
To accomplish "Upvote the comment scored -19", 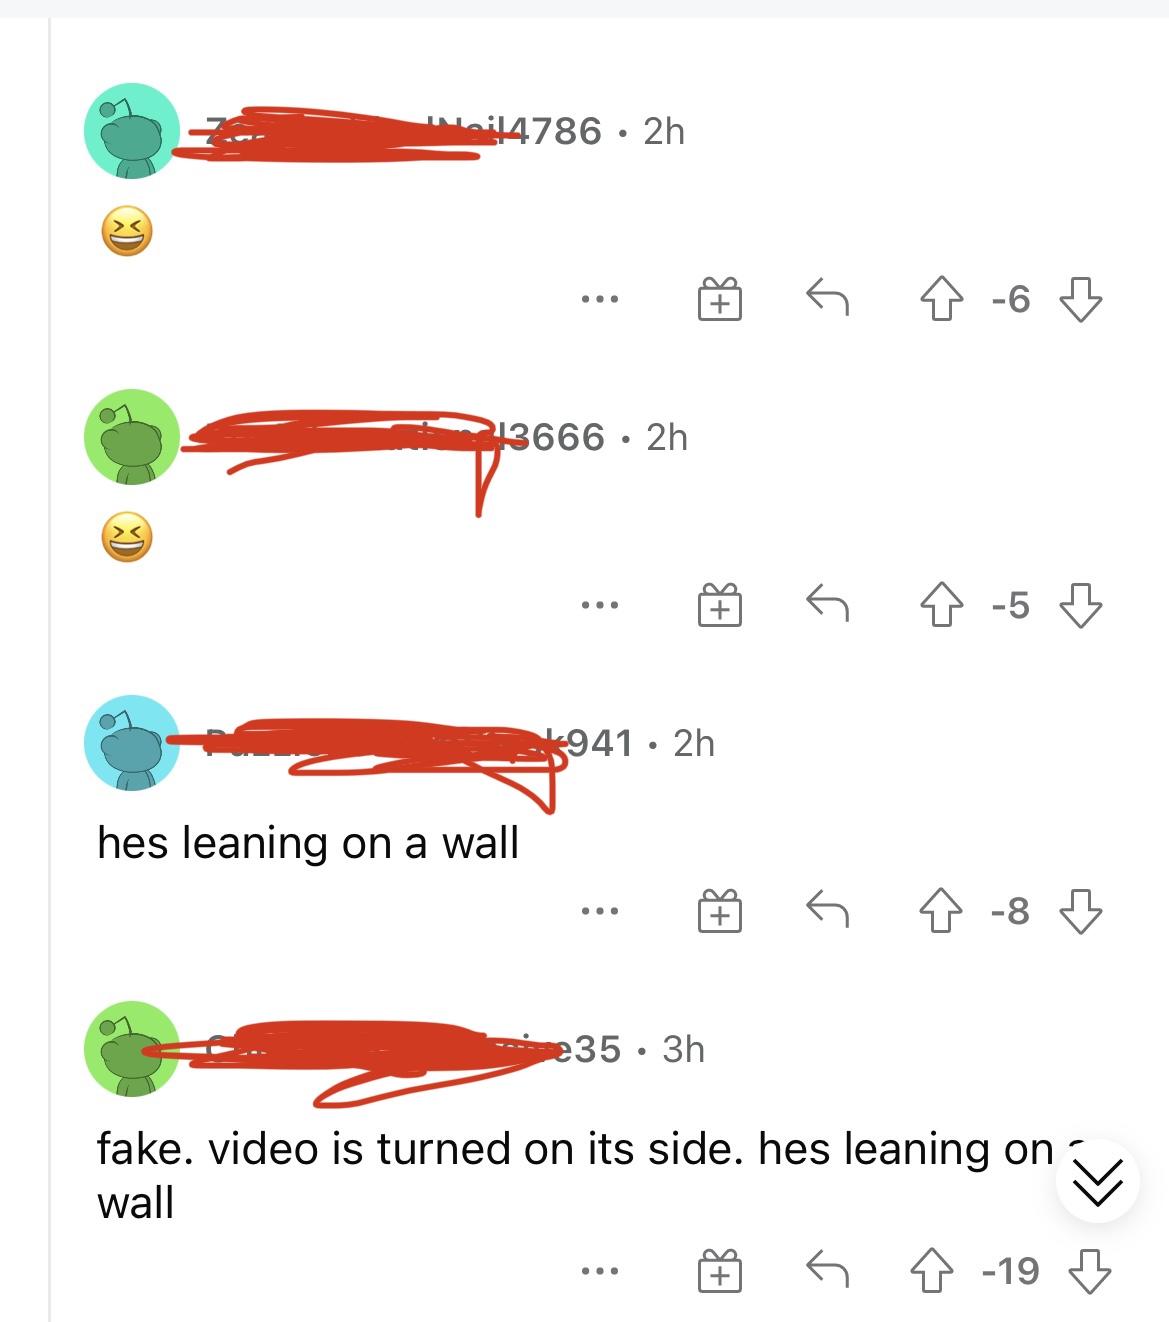I will pos(931,1271).
